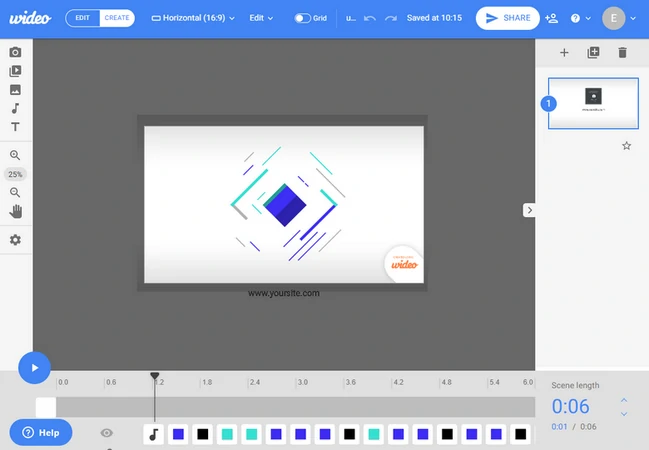Select scene 1 thumbnail
This screenshot has width=649, height=450.
point(593,103)
